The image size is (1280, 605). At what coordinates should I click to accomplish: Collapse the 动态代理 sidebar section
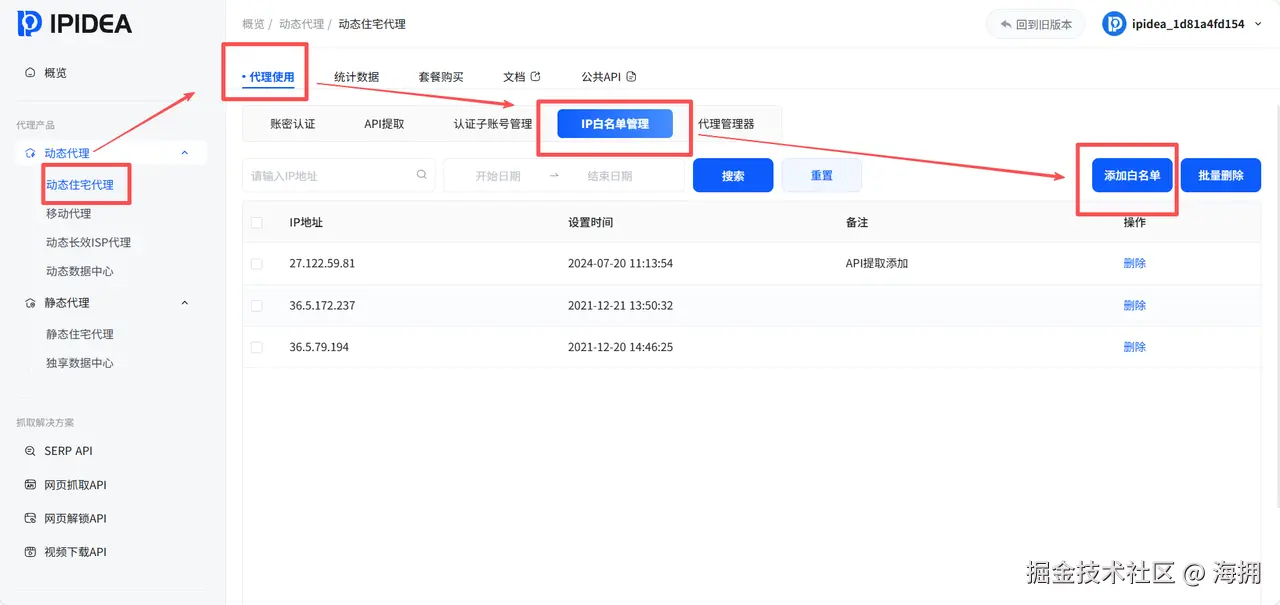[x=184, y=152]
